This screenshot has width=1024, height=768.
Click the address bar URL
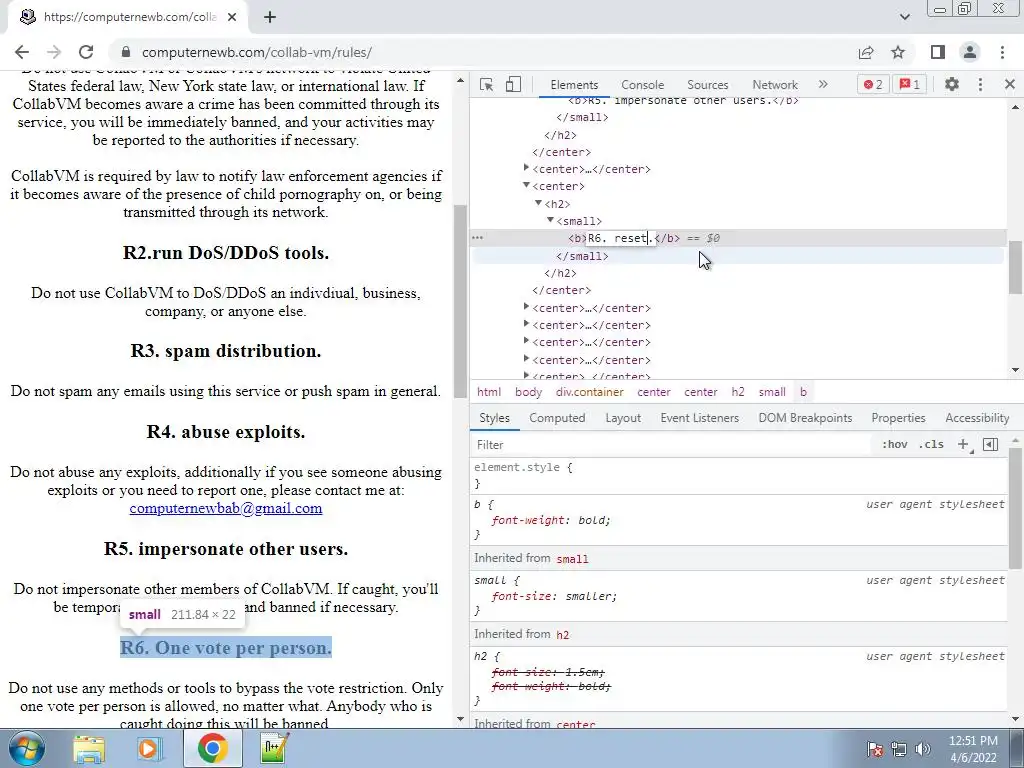pyautogui.click(x=257, y=52)
